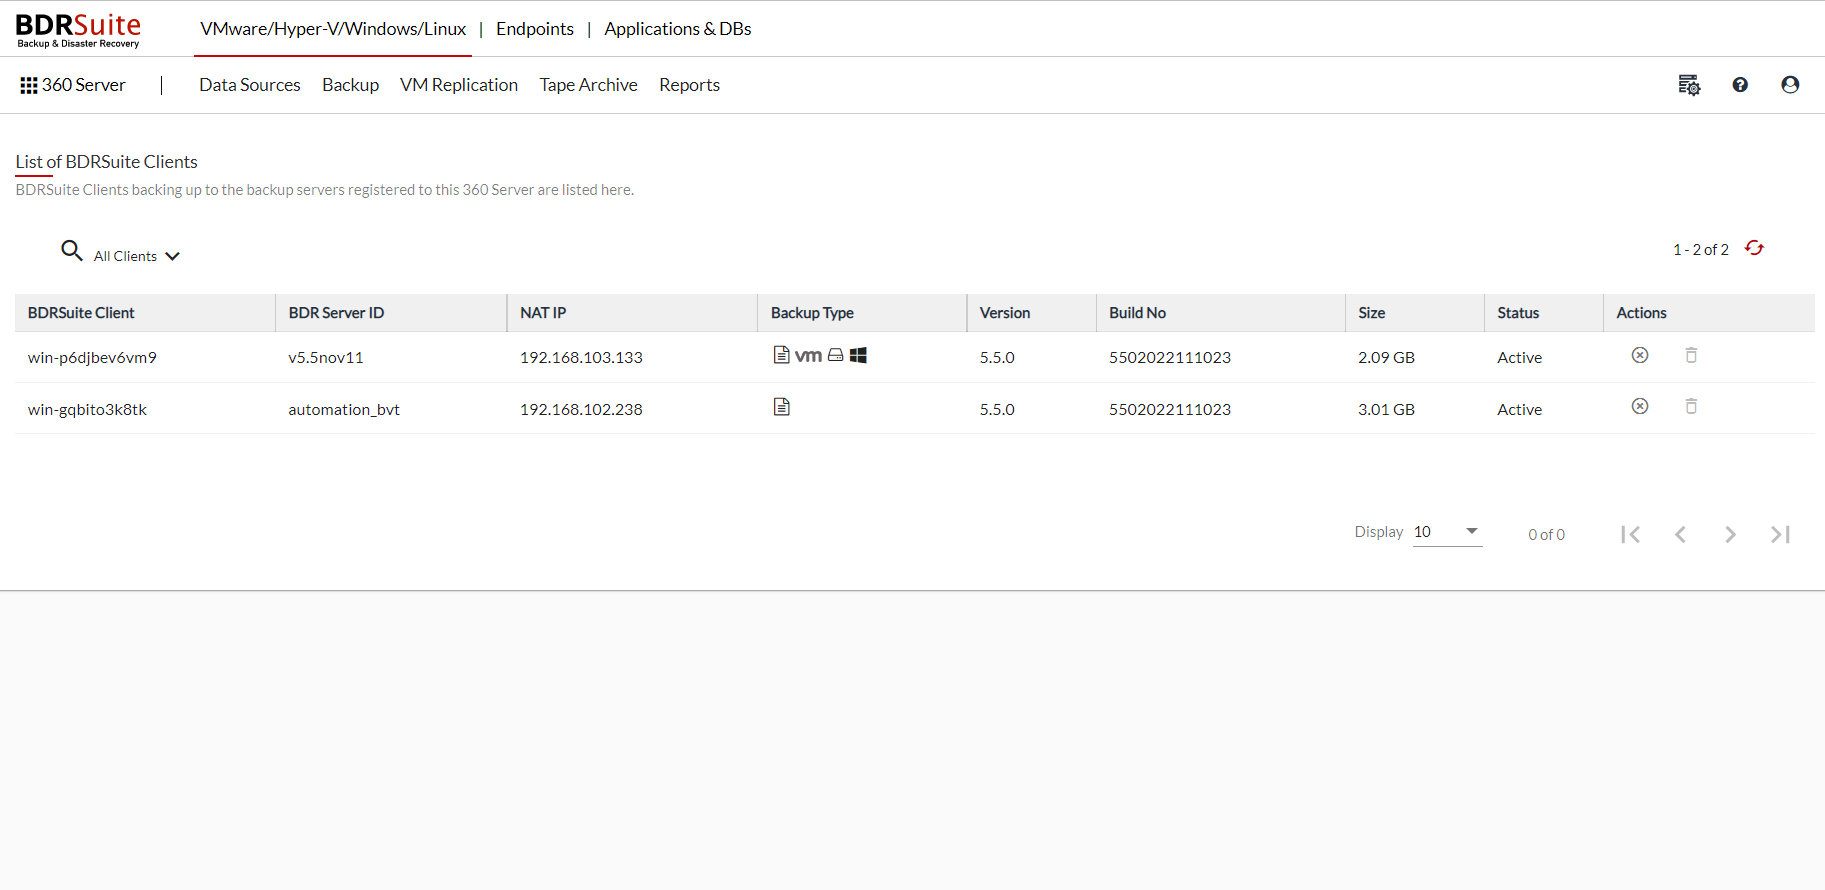Click the VM backup type icon
Image resolution: width=1825 pixels, height=890 pixels.
click(808, 355)
